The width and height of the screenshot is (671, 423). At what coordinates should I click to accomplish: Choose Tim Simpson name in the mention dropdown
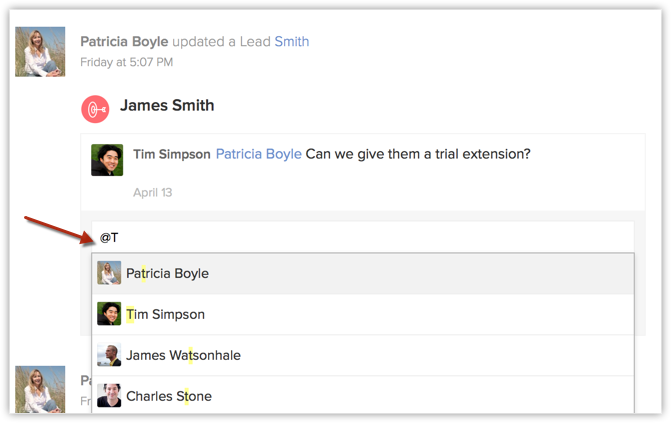click(165, 314)
